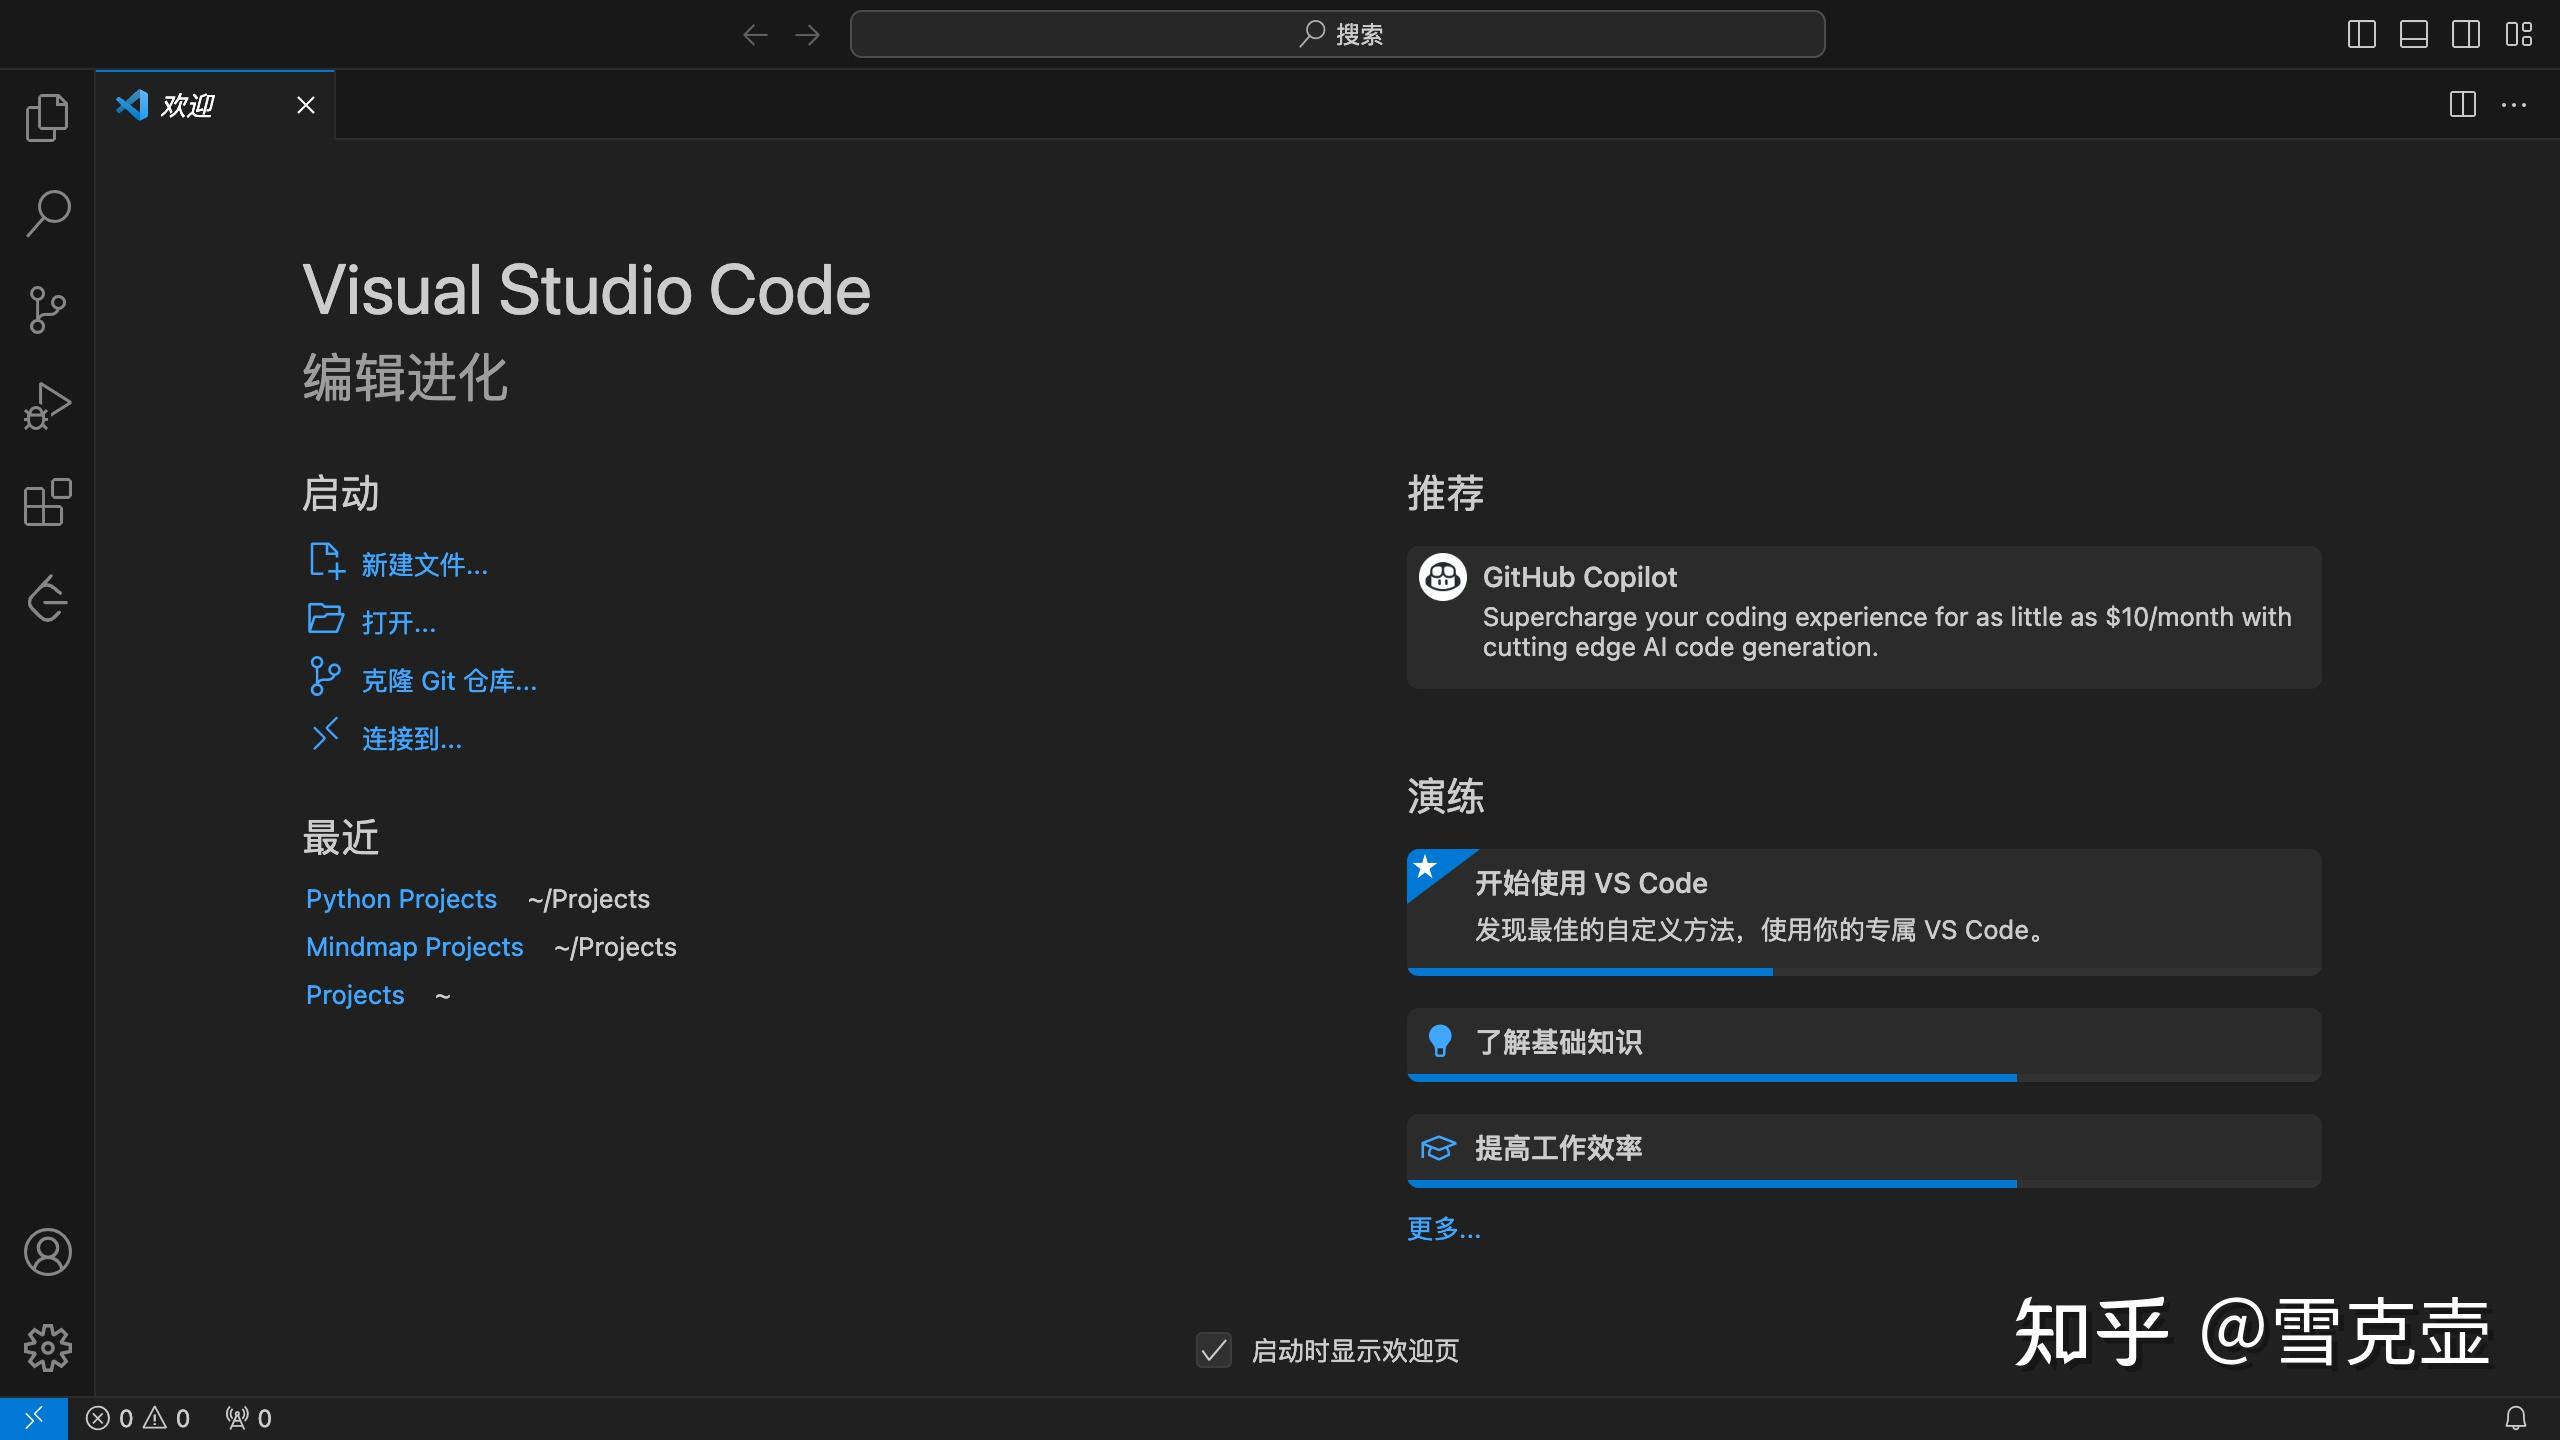
Task: Uncheck 启动时显示欢迎页 option
Action: click(x=1214, y=1351)
